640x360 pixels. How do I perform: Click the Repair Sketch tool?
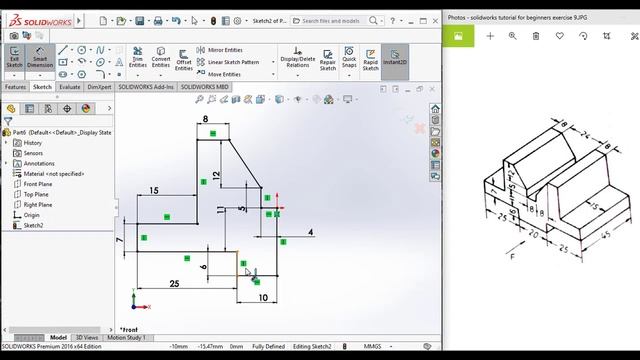point(328,60)
